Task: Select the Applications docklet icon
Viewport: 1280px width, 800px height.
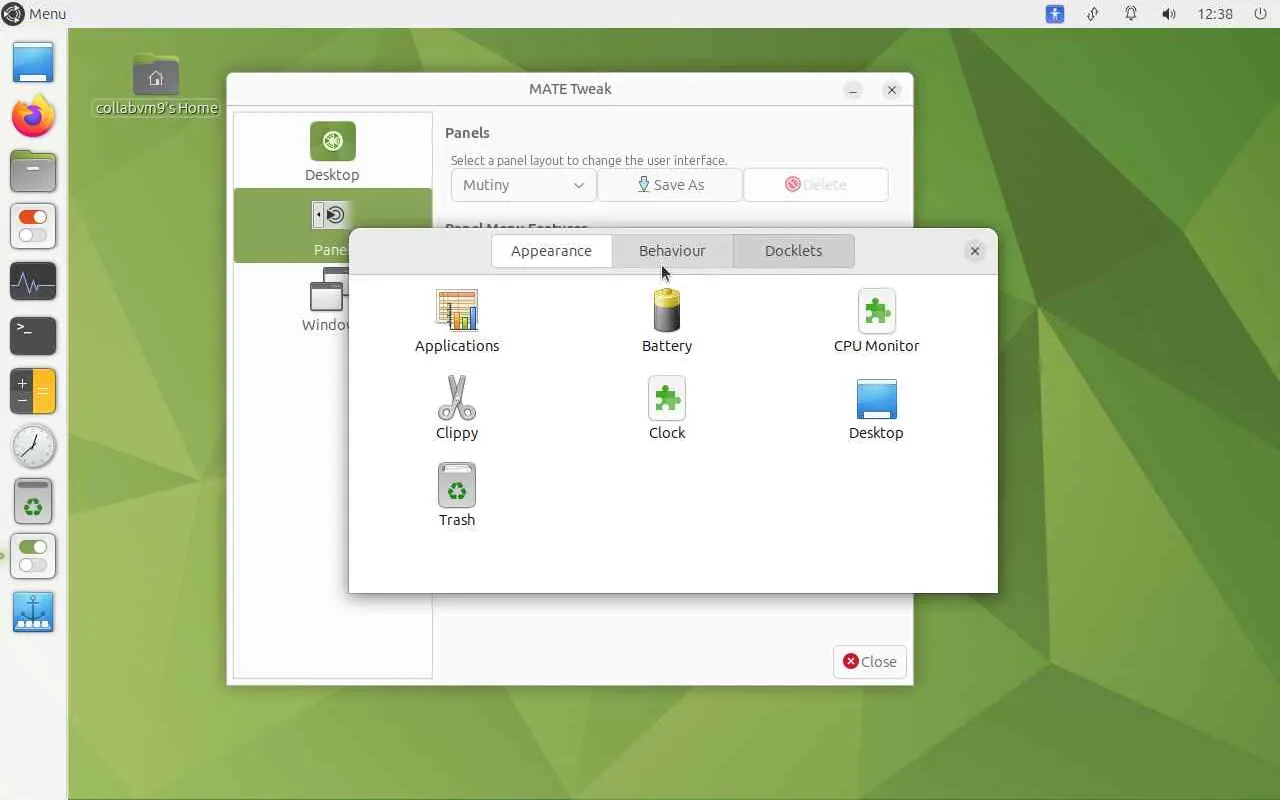Action: click(x=457, y=310)
